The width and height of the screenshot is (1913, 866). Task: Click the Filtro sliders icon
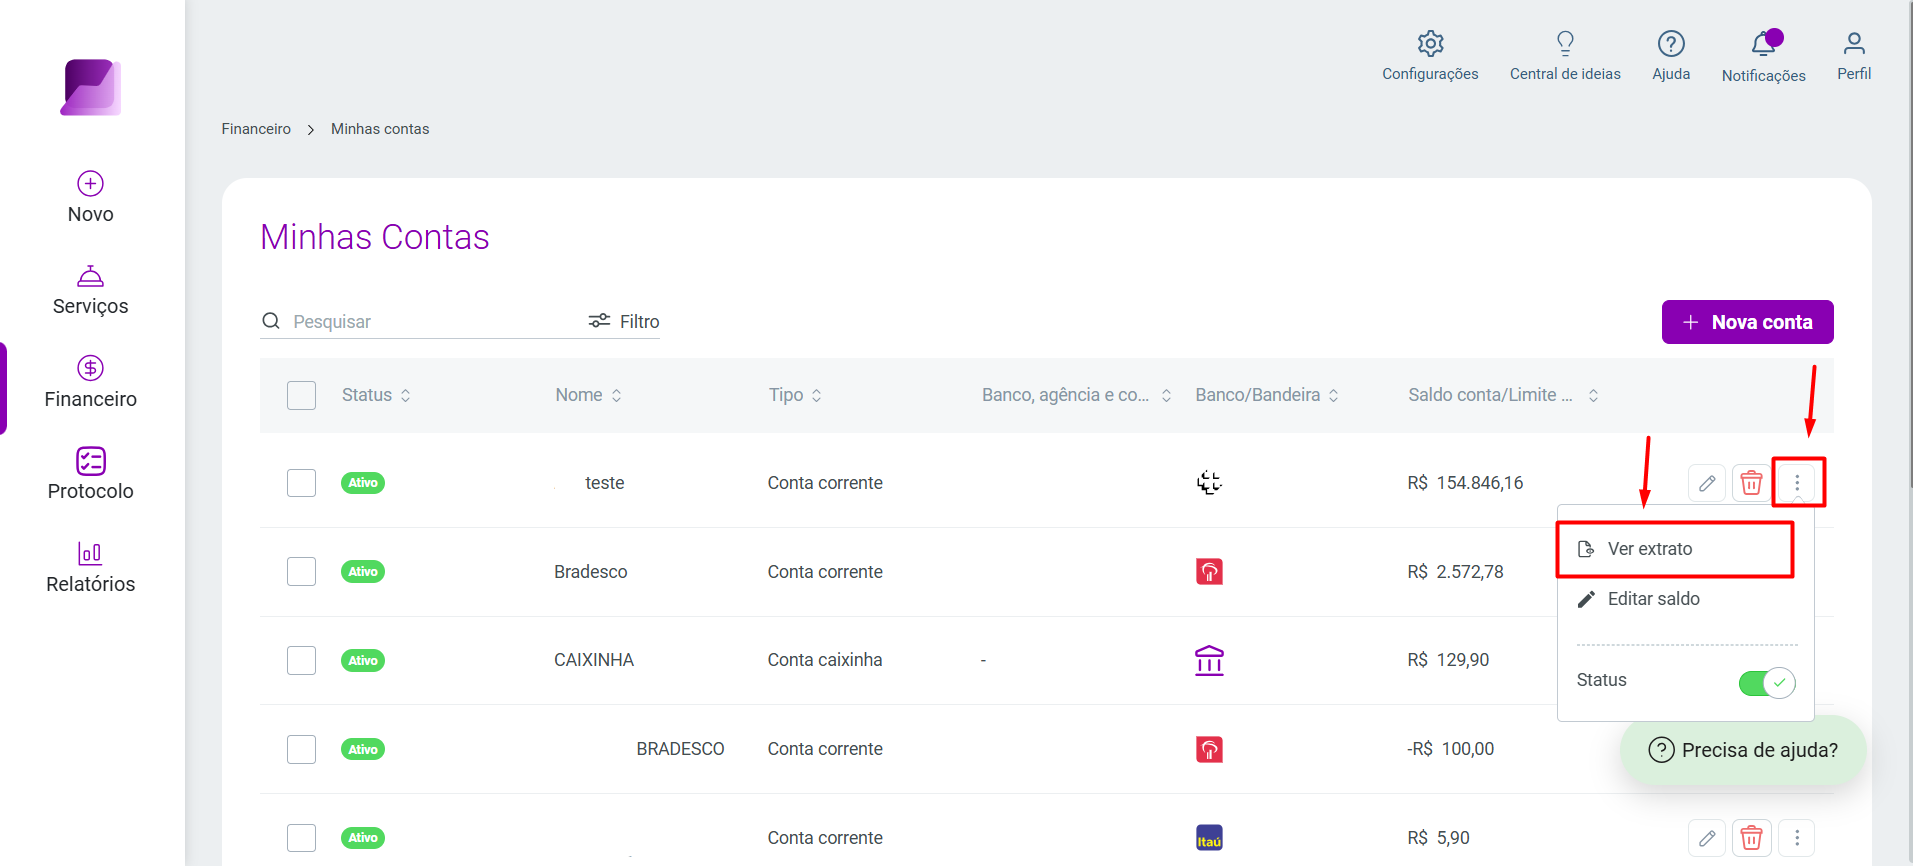click(x=599, y=321)
